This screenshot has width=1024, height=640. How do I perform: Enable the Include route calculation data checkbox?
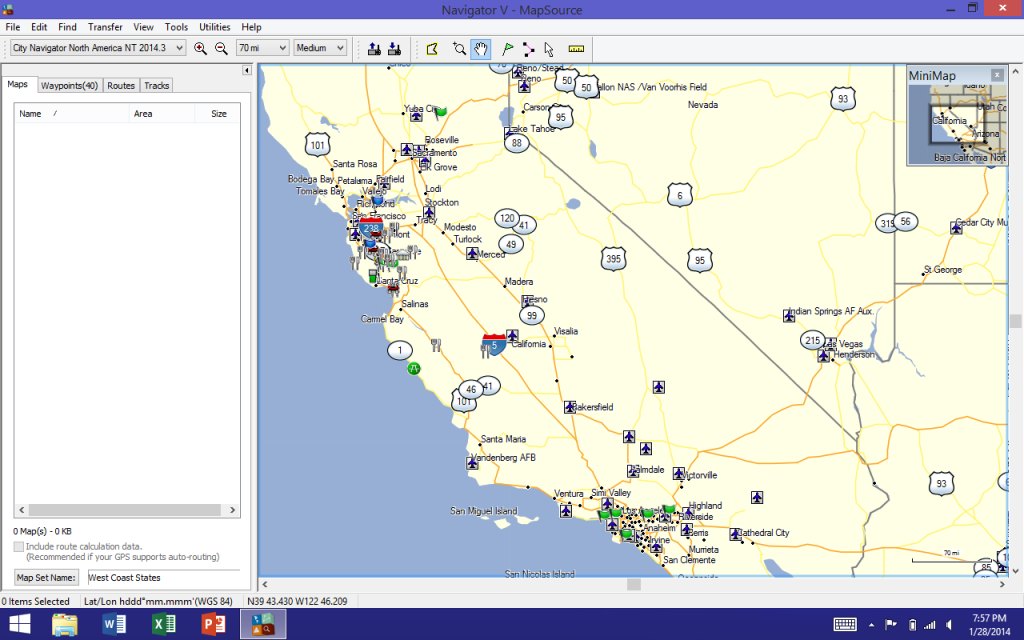[x=17, y=545]
